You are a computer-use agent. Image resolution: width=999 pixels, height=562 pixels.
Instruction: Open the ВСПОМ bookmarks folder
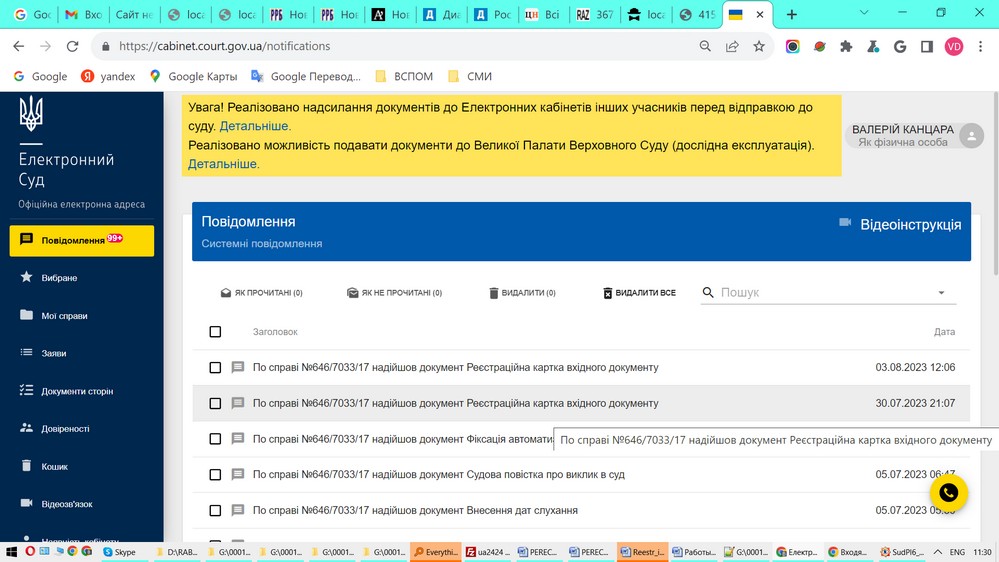click(x=404, y=76)
